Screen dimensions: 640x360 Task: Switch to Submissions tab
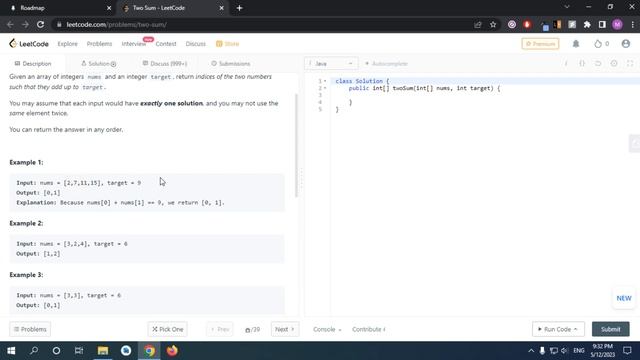tap(231, 64)
